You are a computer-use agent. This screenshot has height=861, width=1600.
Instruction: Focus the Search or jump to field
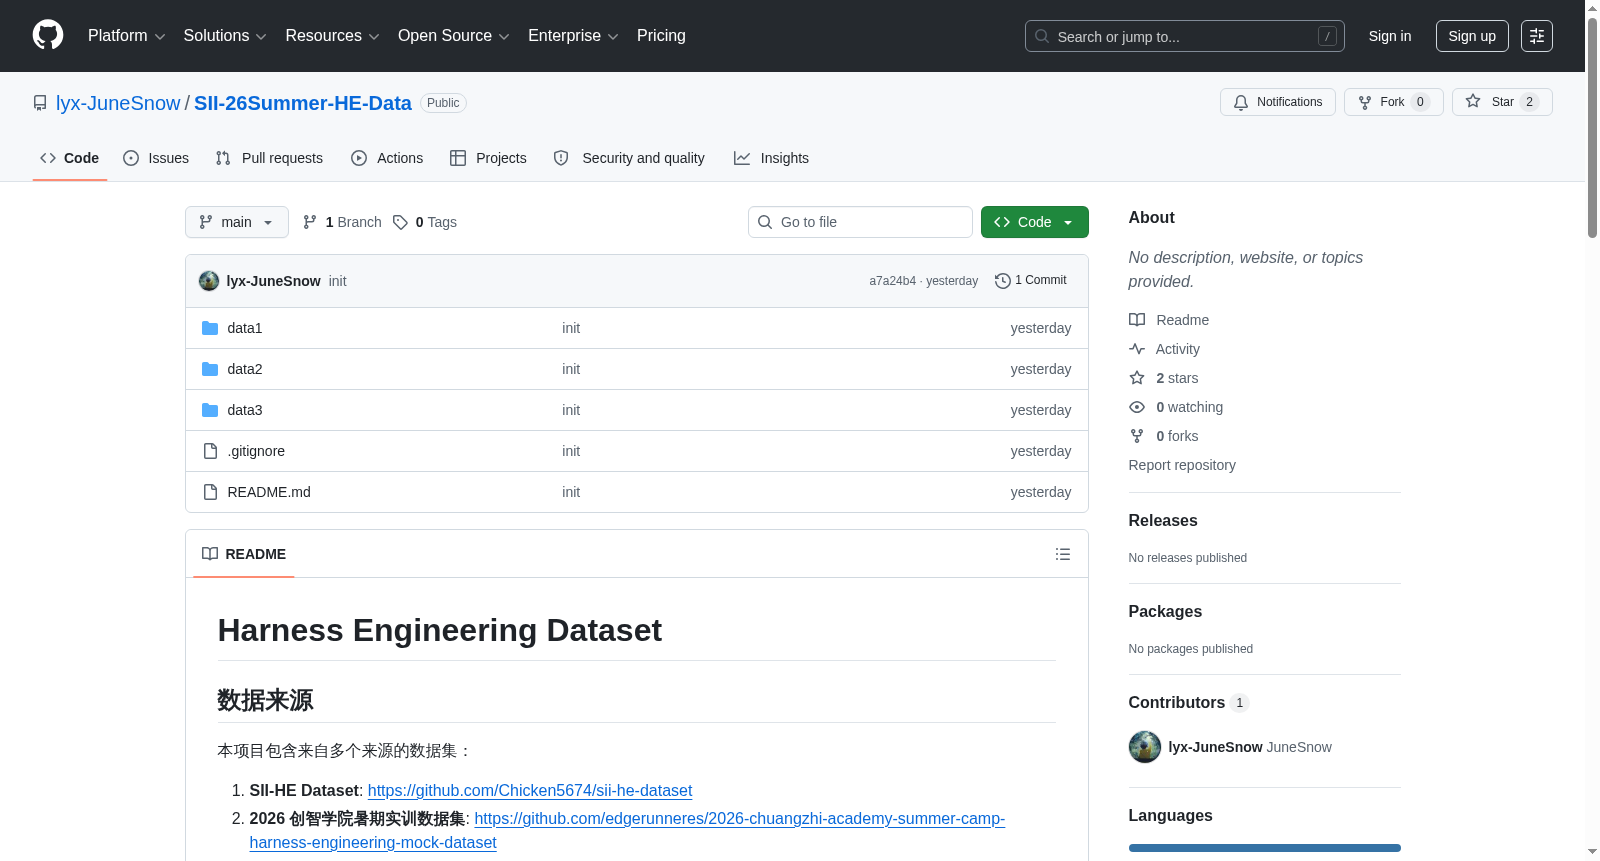[x=1185, y=36]
